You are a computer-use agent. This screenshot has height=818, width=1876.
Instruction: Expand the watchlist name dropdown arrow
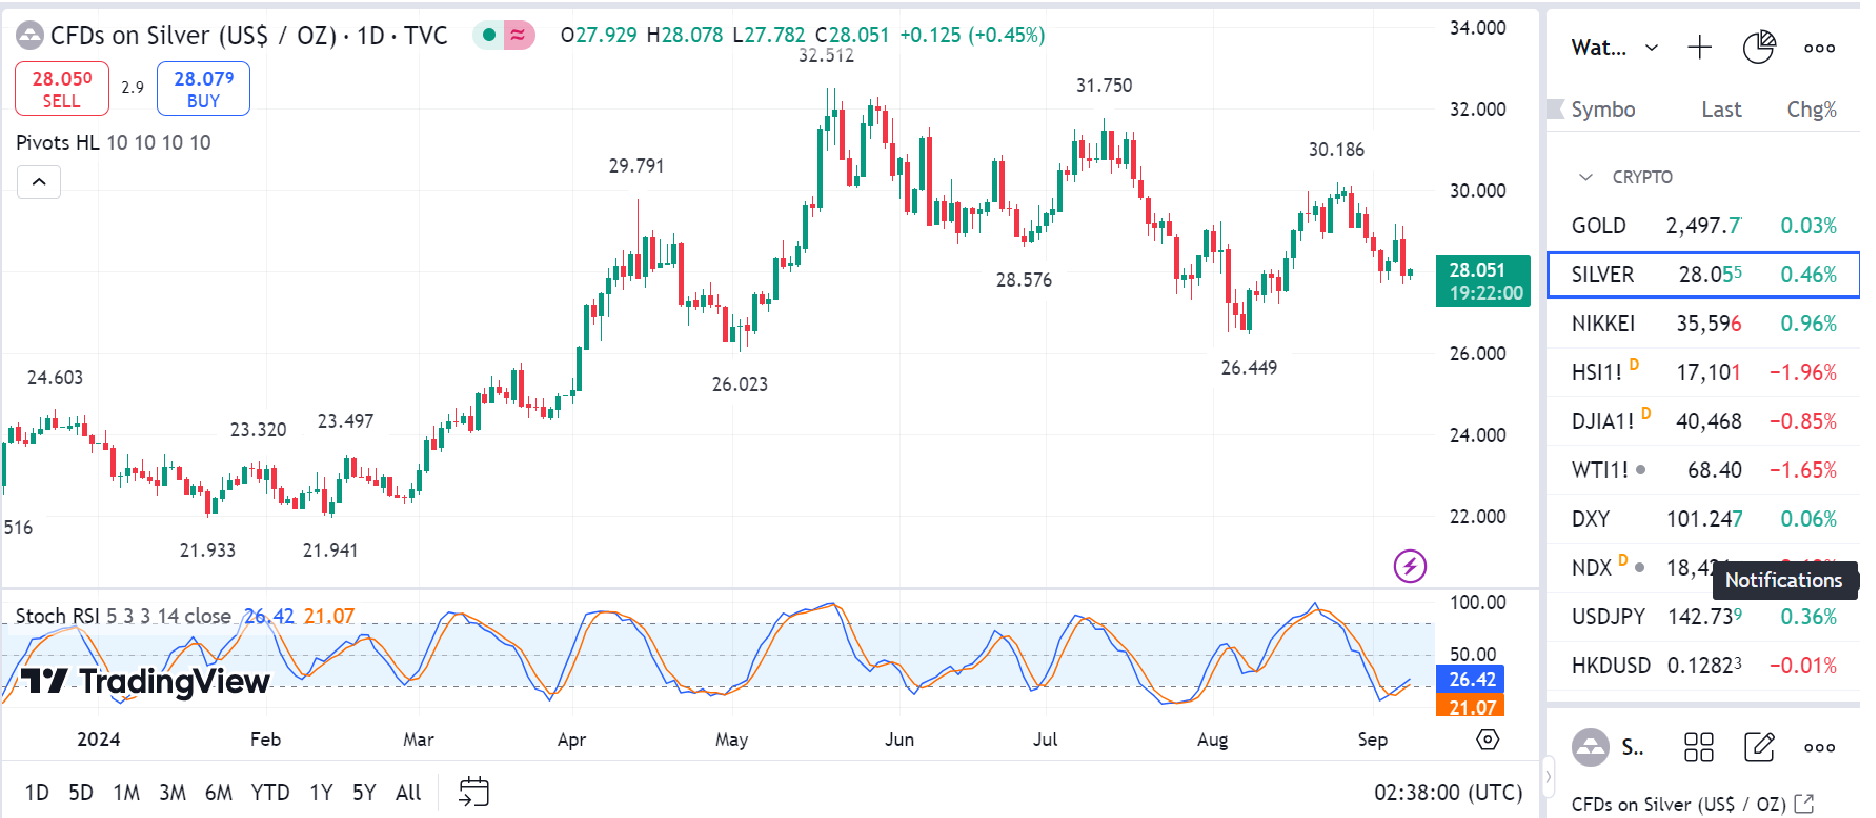(x=1652, y=47)
